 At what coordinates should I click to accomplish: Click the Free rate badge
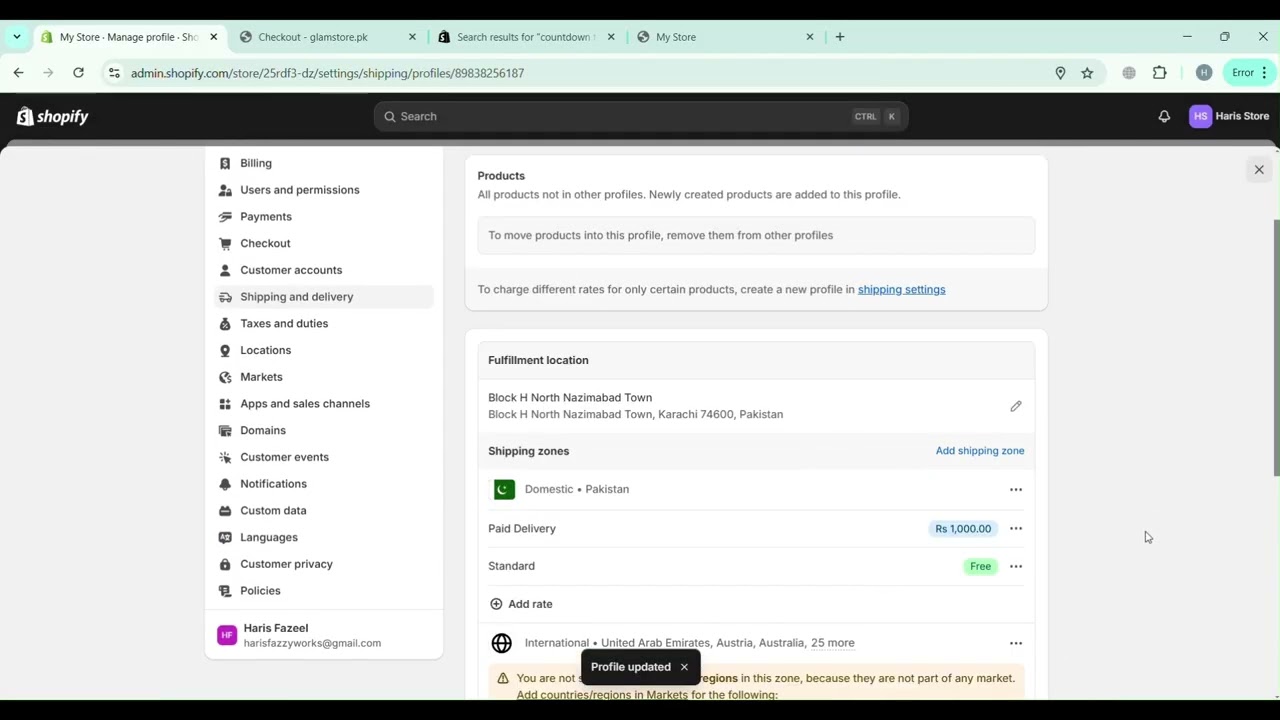tap(980, 567)
